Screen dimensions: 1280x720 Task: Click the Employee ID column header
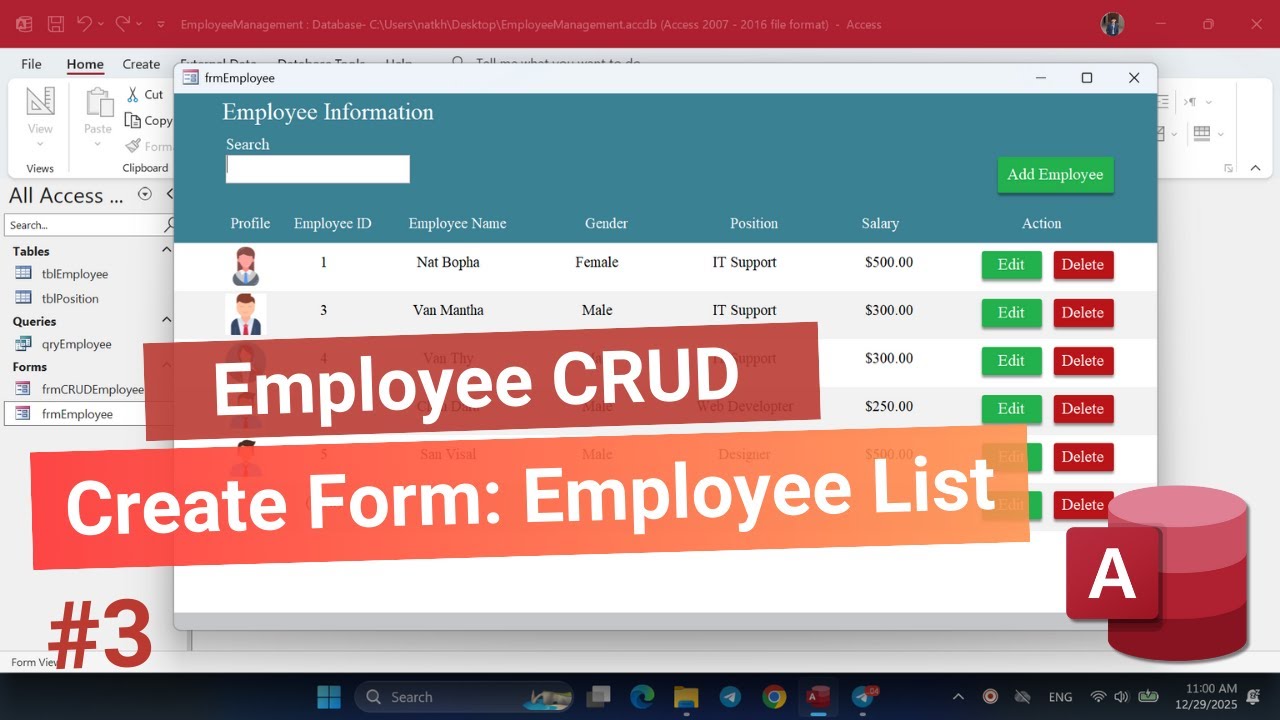(333, 223)
